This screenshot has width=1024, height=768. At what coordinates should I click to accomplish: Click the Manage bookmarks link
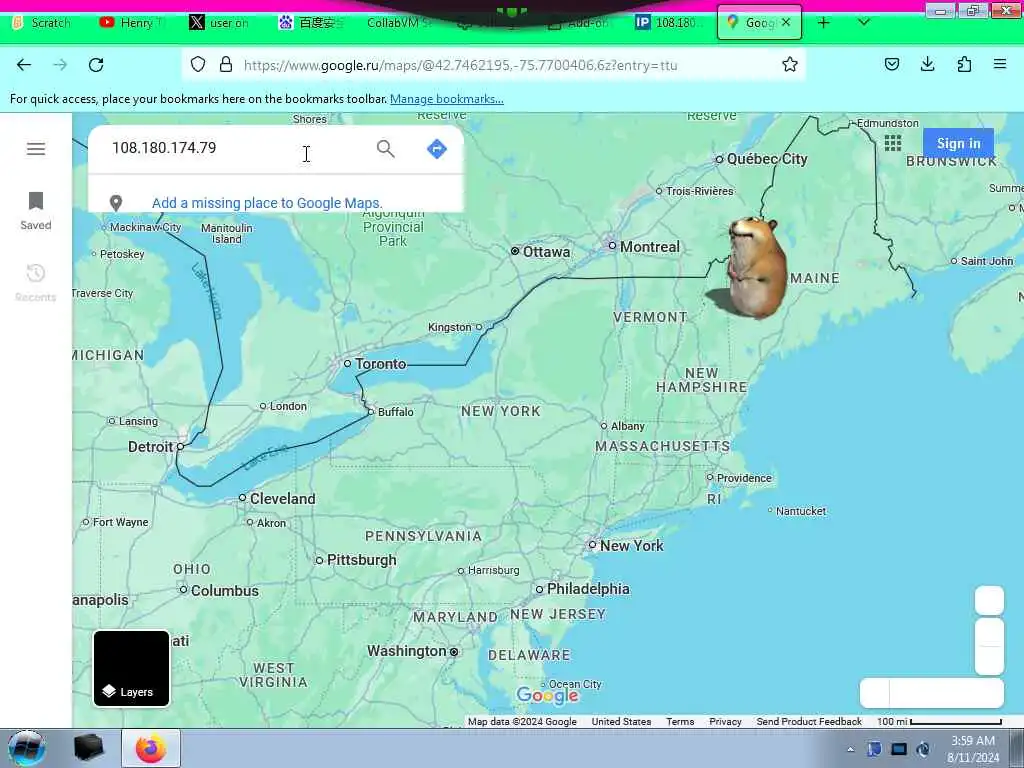(447, 99)
